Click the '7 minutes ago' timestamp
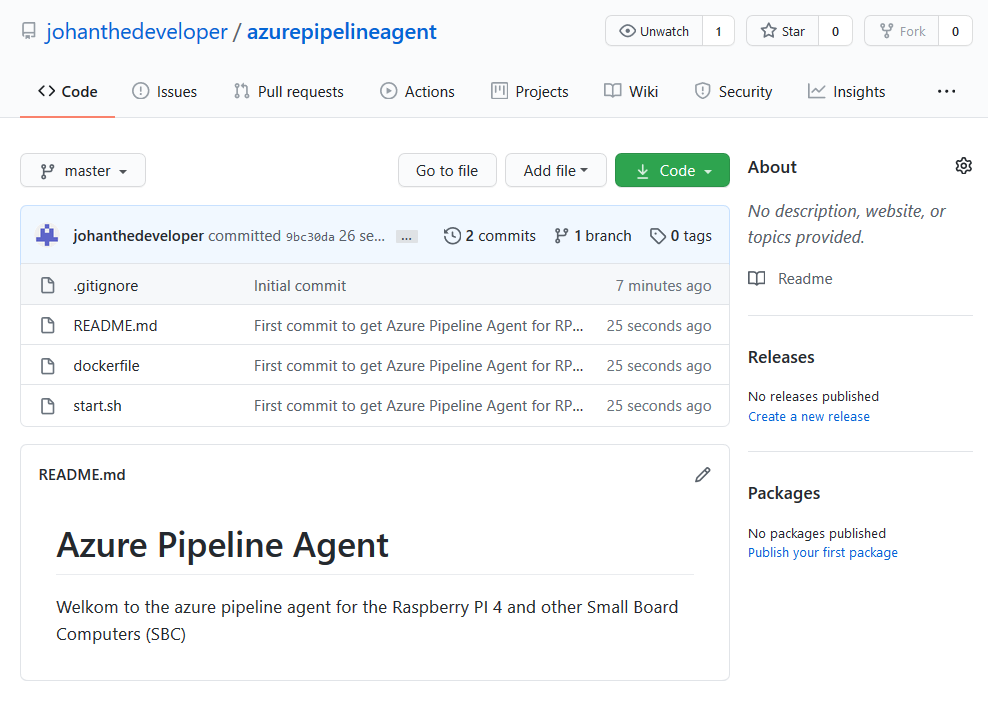 (663, 286)
